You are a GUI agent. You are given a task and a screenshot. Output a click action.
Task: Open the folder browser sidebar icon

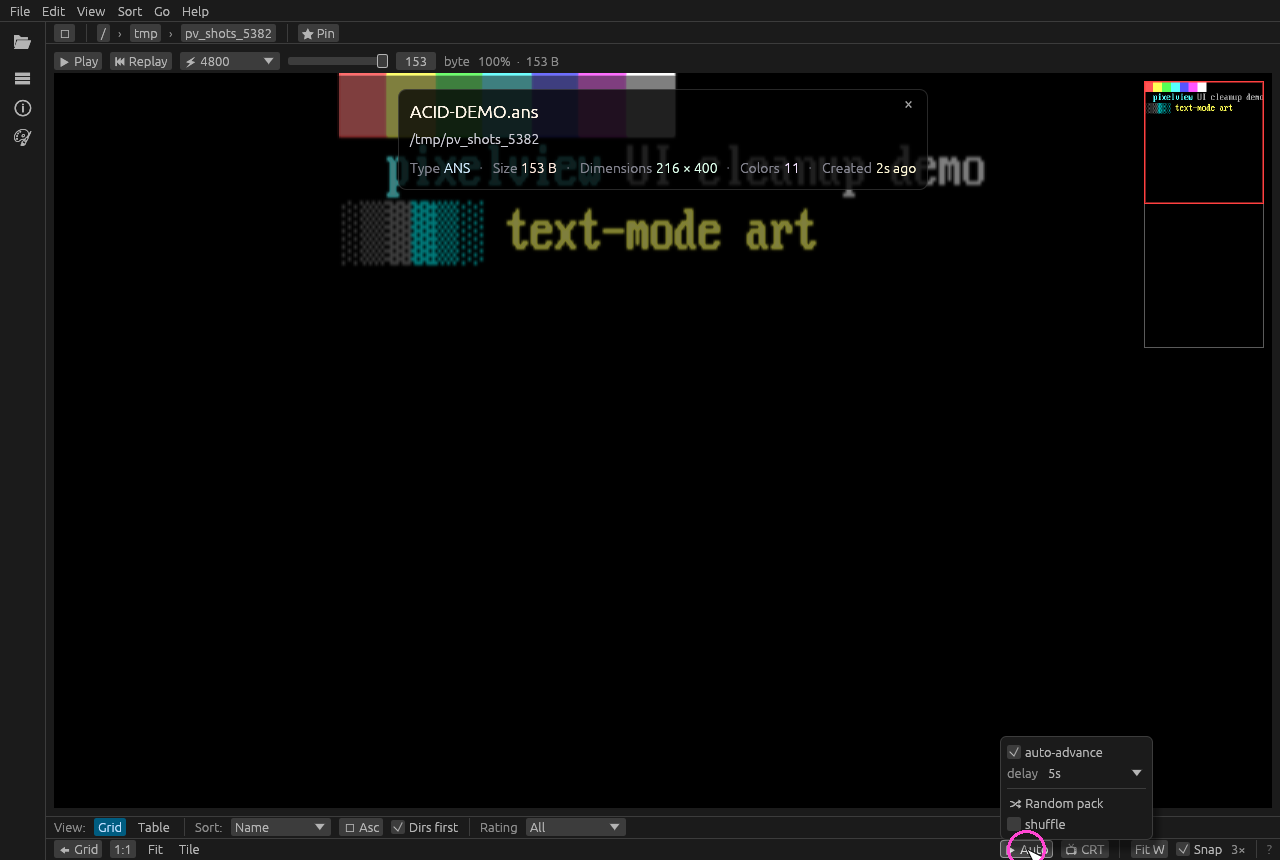coord(22,42)
